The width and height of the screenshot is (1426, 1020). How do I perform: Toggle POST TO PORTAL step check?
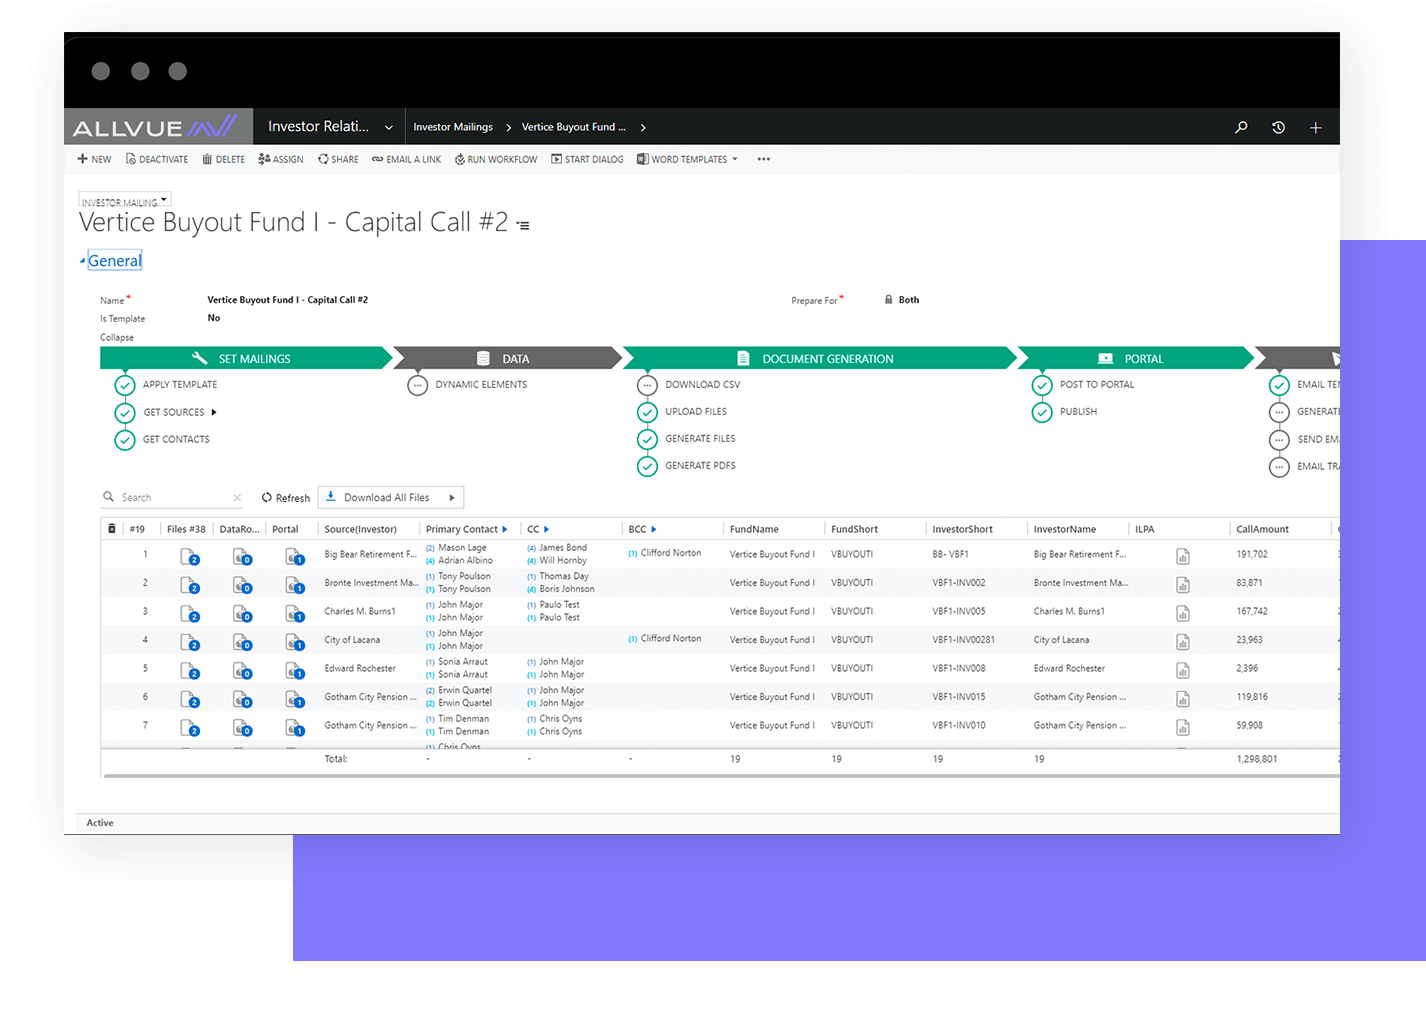[x=1042, y=385]
